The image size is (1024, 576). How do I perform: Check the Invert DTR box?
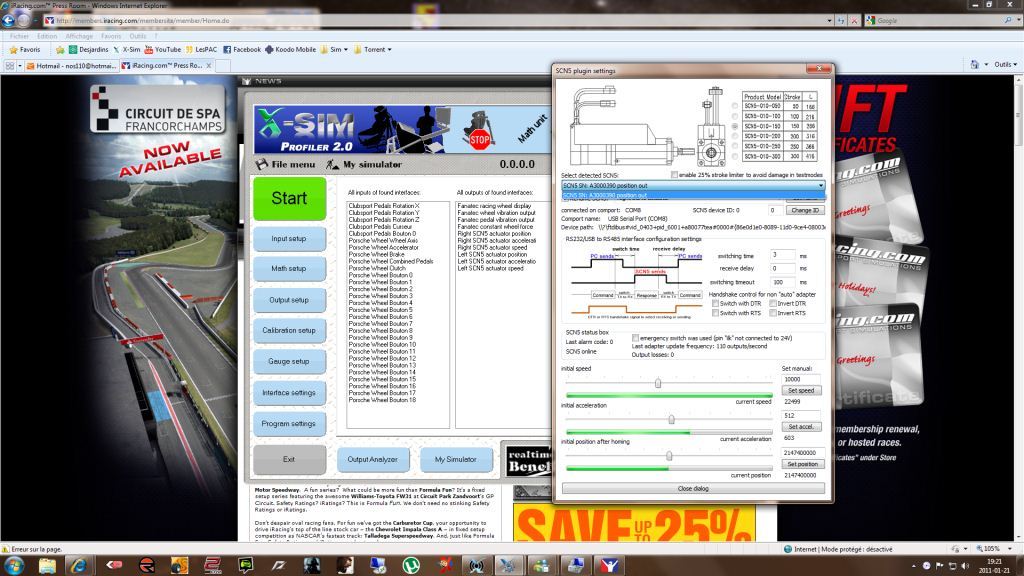click(773, 304)
